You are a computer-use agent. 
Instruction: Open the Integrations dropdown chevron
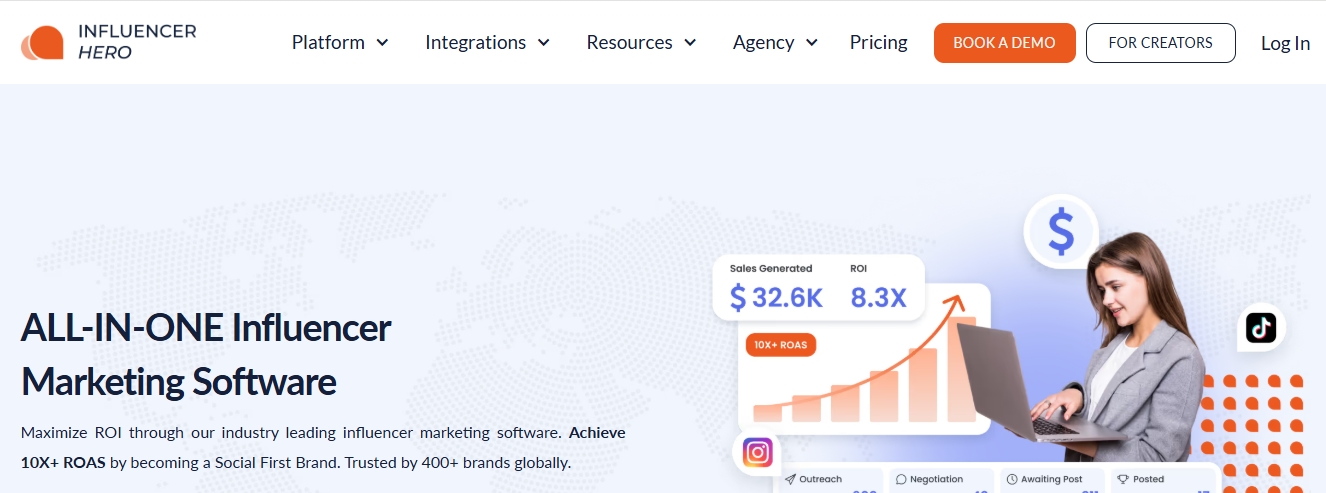pos(544,43)
